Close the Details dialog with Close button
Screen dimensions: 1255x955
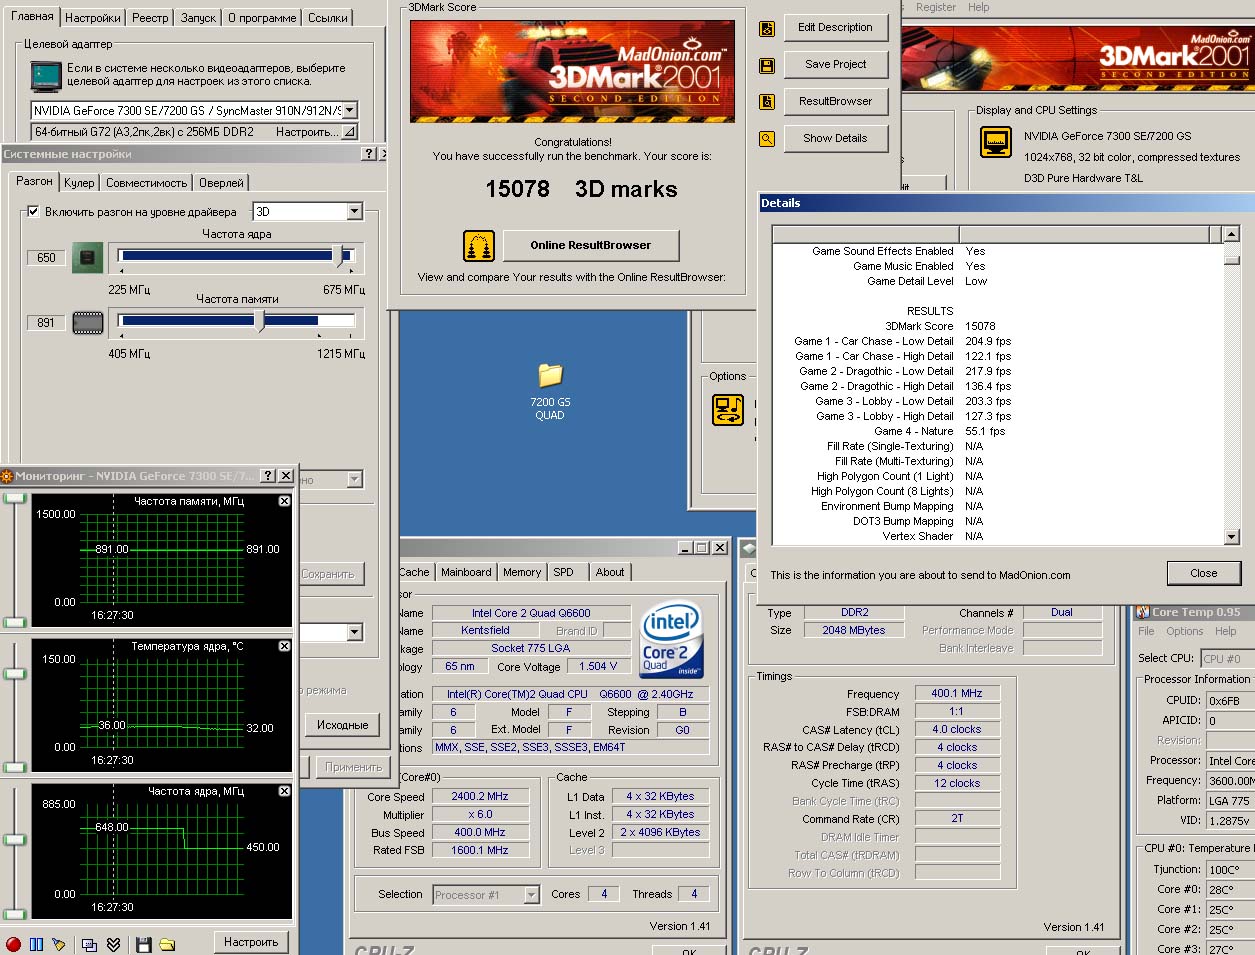pyautogui.click(x=1203, y=573)
